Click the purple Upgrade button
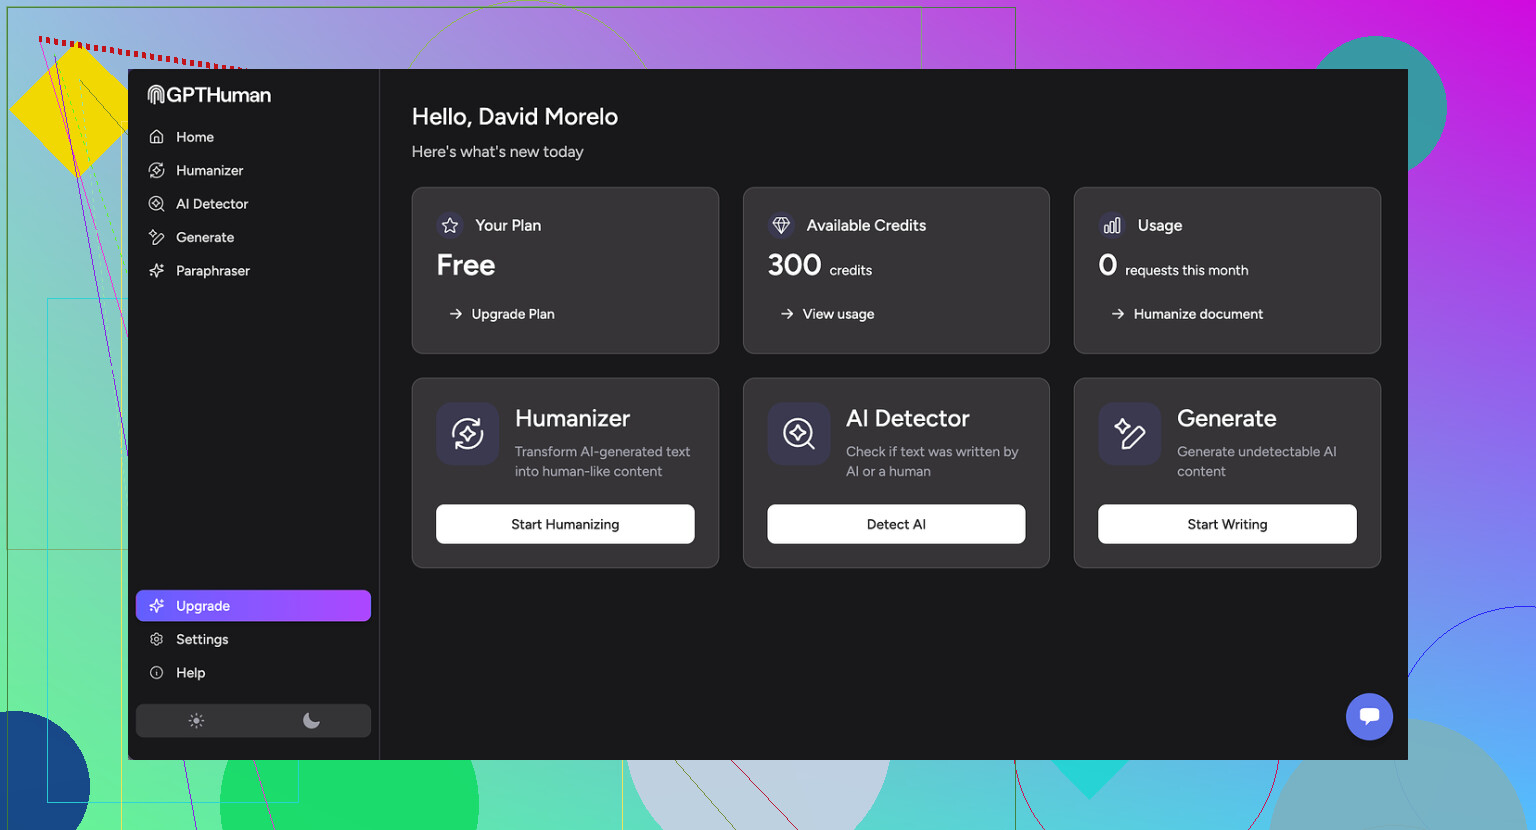 point(253,606)
